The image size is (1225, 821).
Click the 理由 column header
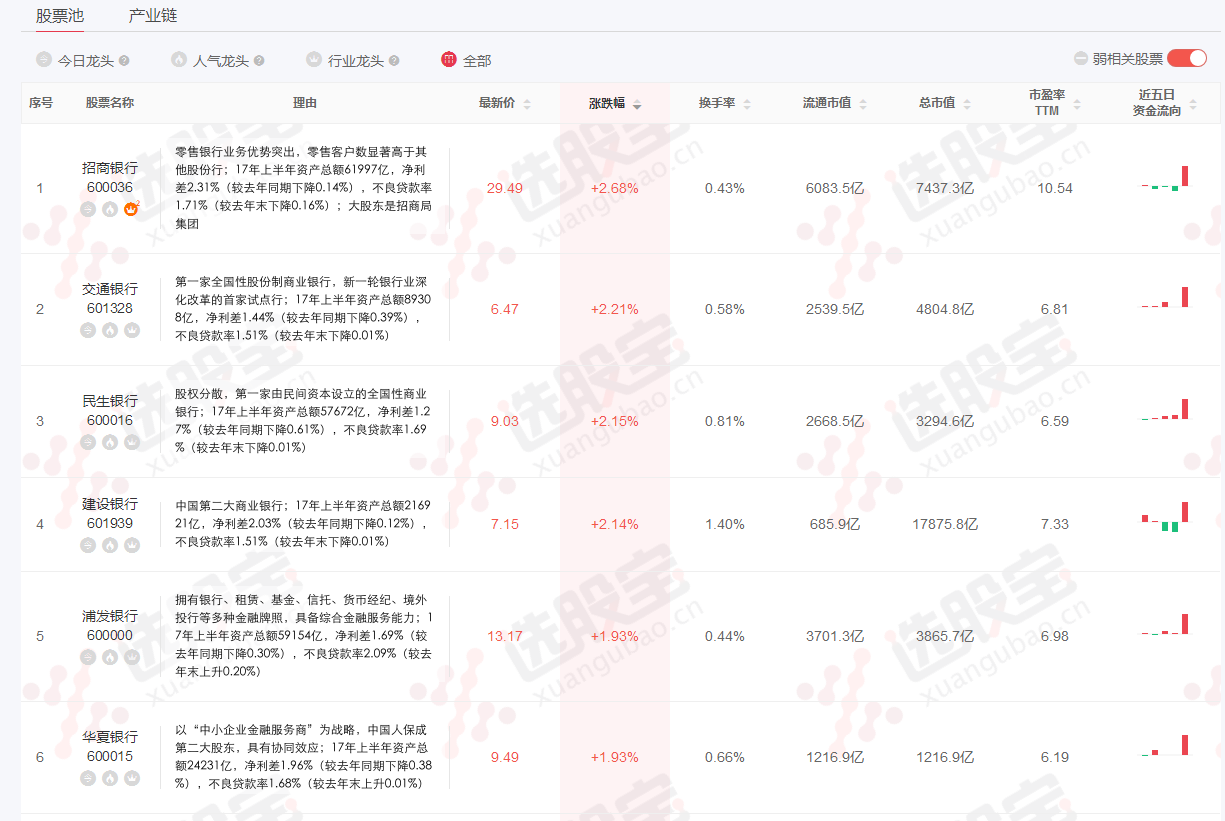point(304,103)
